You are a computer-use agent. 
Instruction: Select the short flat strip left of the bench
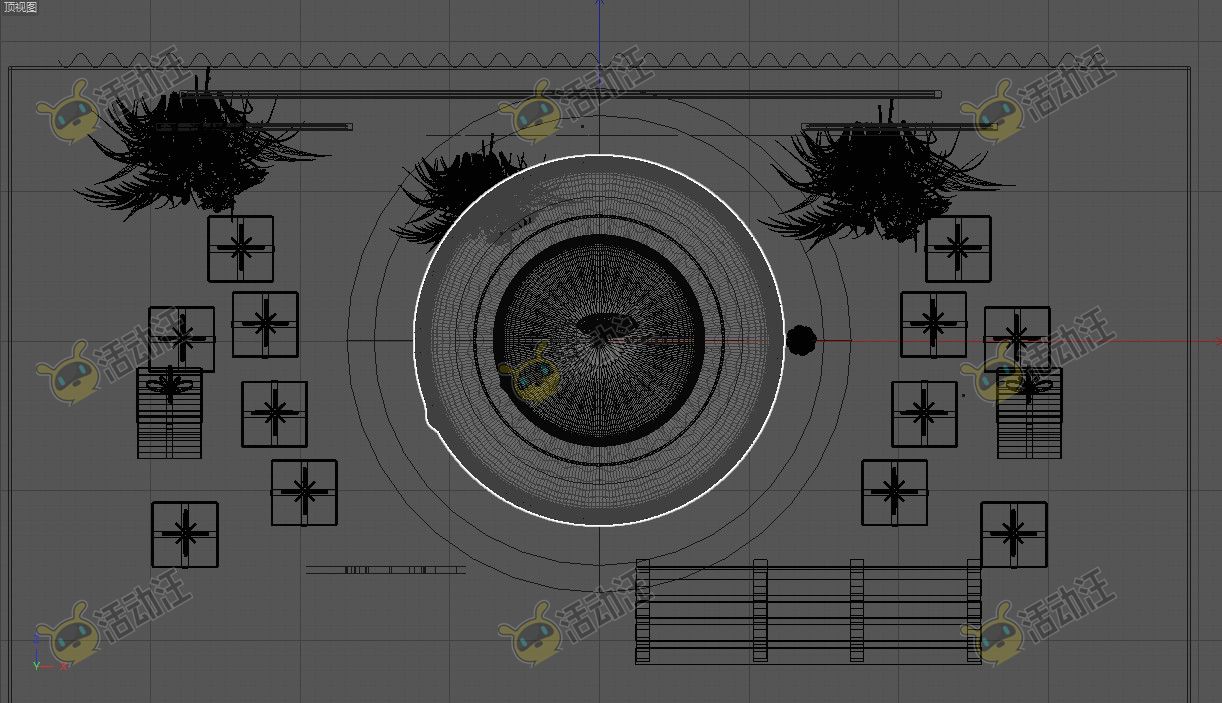[385, 570]
